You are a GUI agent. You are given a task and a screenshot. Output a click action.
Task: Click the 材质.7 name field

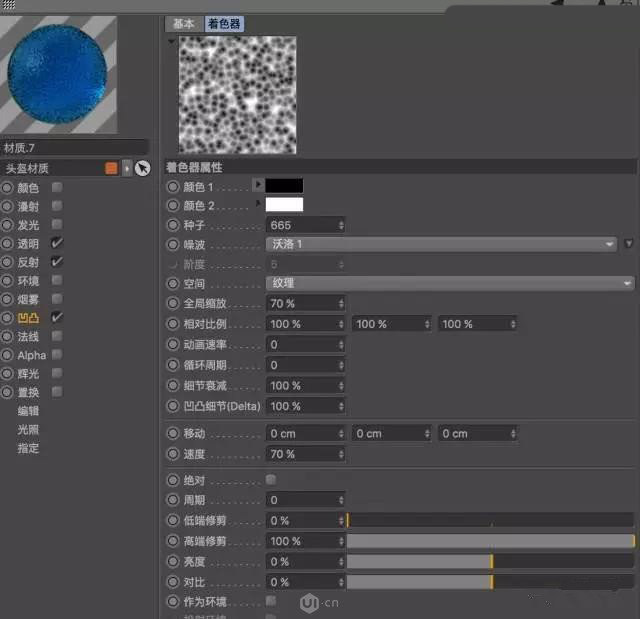click(74, 147)
